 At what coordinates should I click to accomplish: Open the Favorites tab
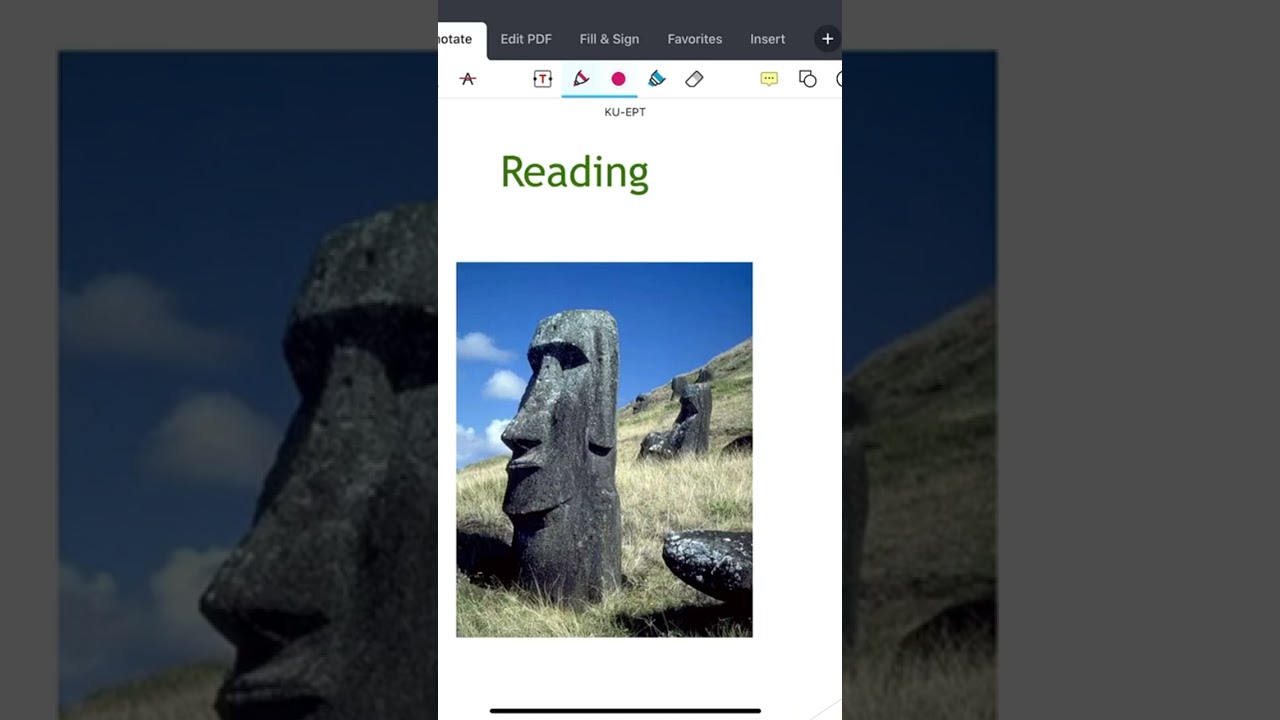click(695, 39)
